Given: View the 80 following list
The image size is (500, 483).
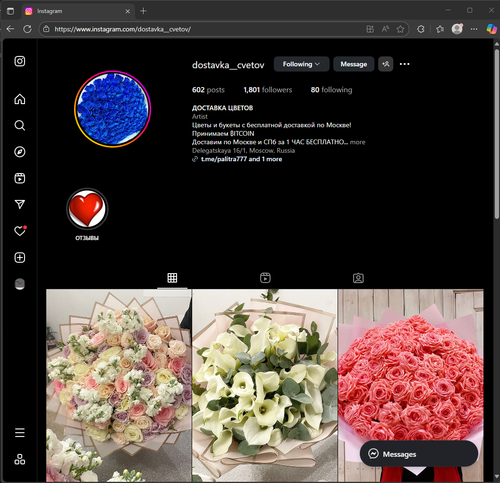Looking at the screenshot, I should (331, 90).
